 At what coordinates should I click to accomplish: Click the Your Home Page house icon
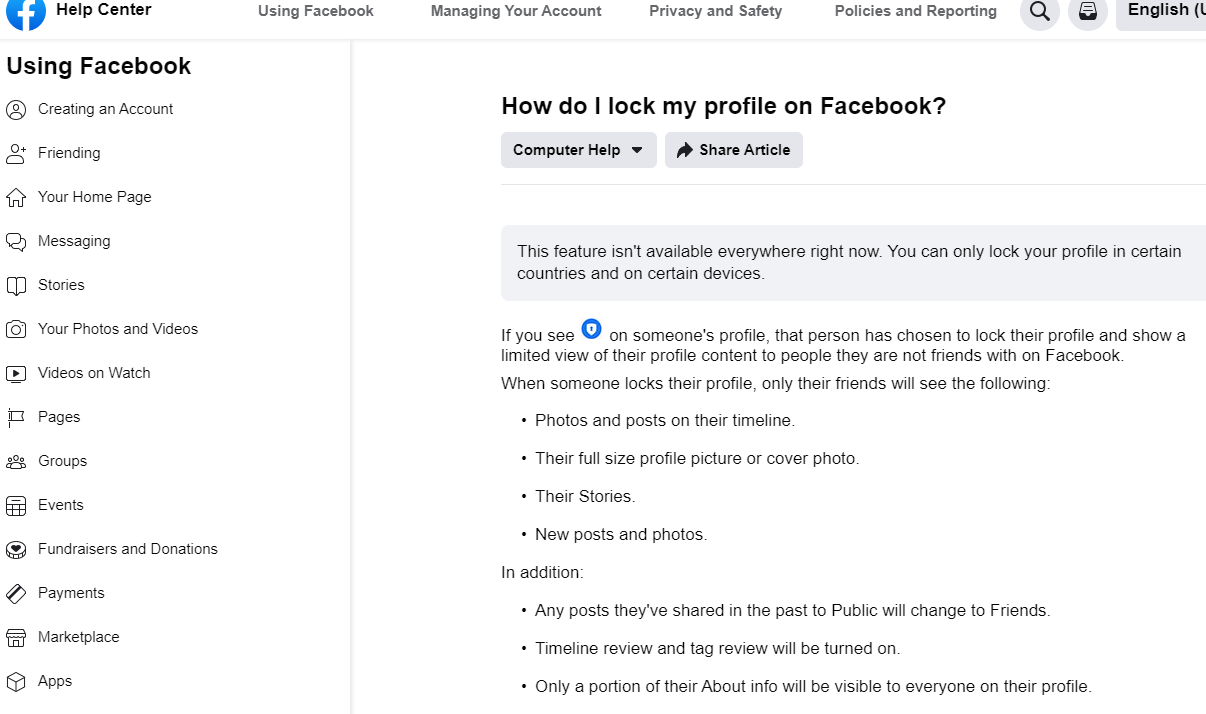point(16,197)
